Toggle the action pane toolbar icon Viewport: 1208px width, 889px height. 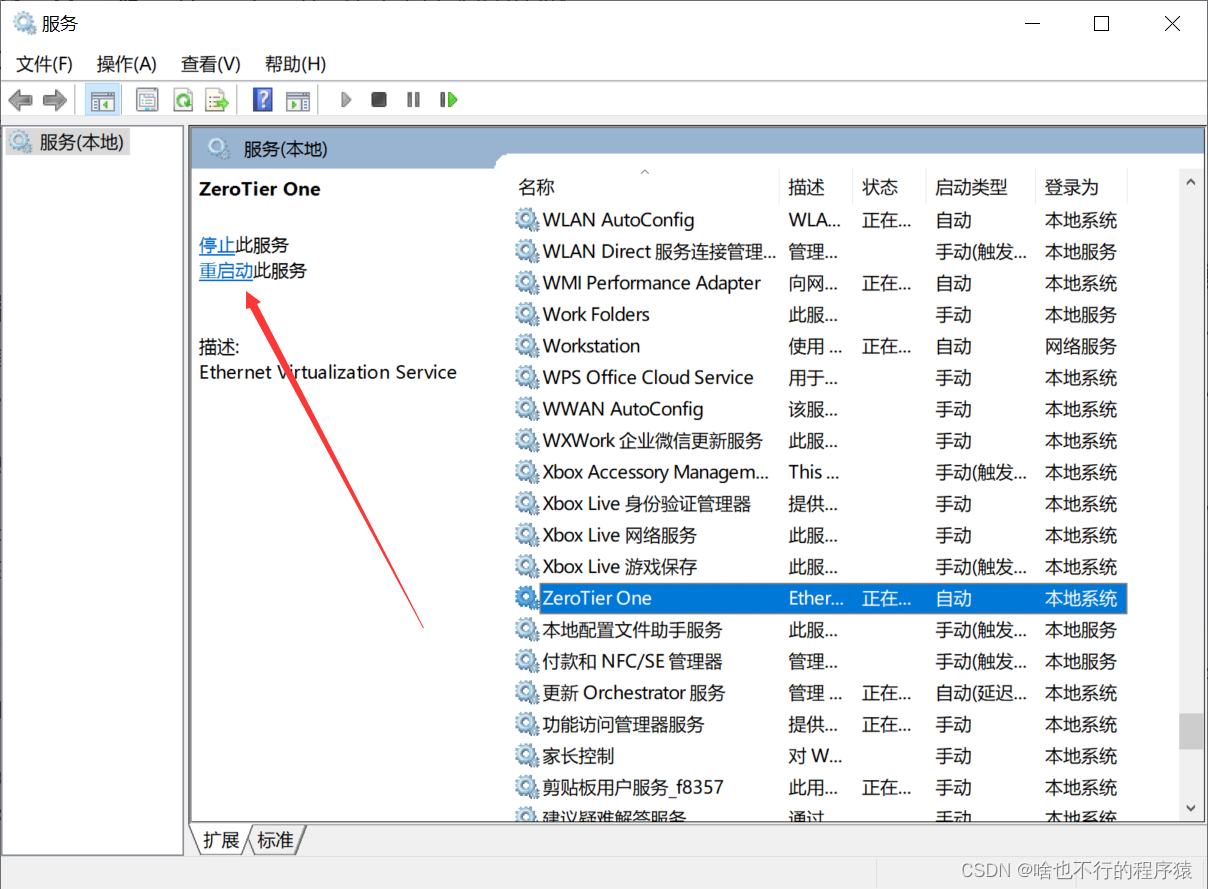point(297,100)
